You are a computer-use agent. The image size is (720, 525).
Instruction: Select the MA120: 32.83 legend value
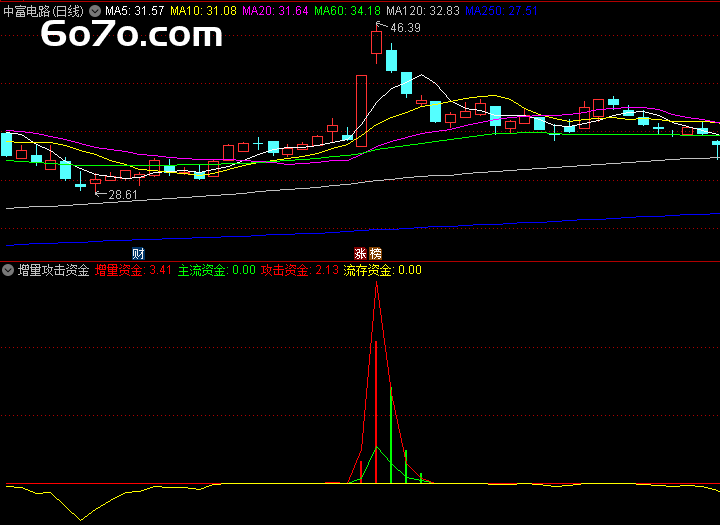[x=423, y=11]
